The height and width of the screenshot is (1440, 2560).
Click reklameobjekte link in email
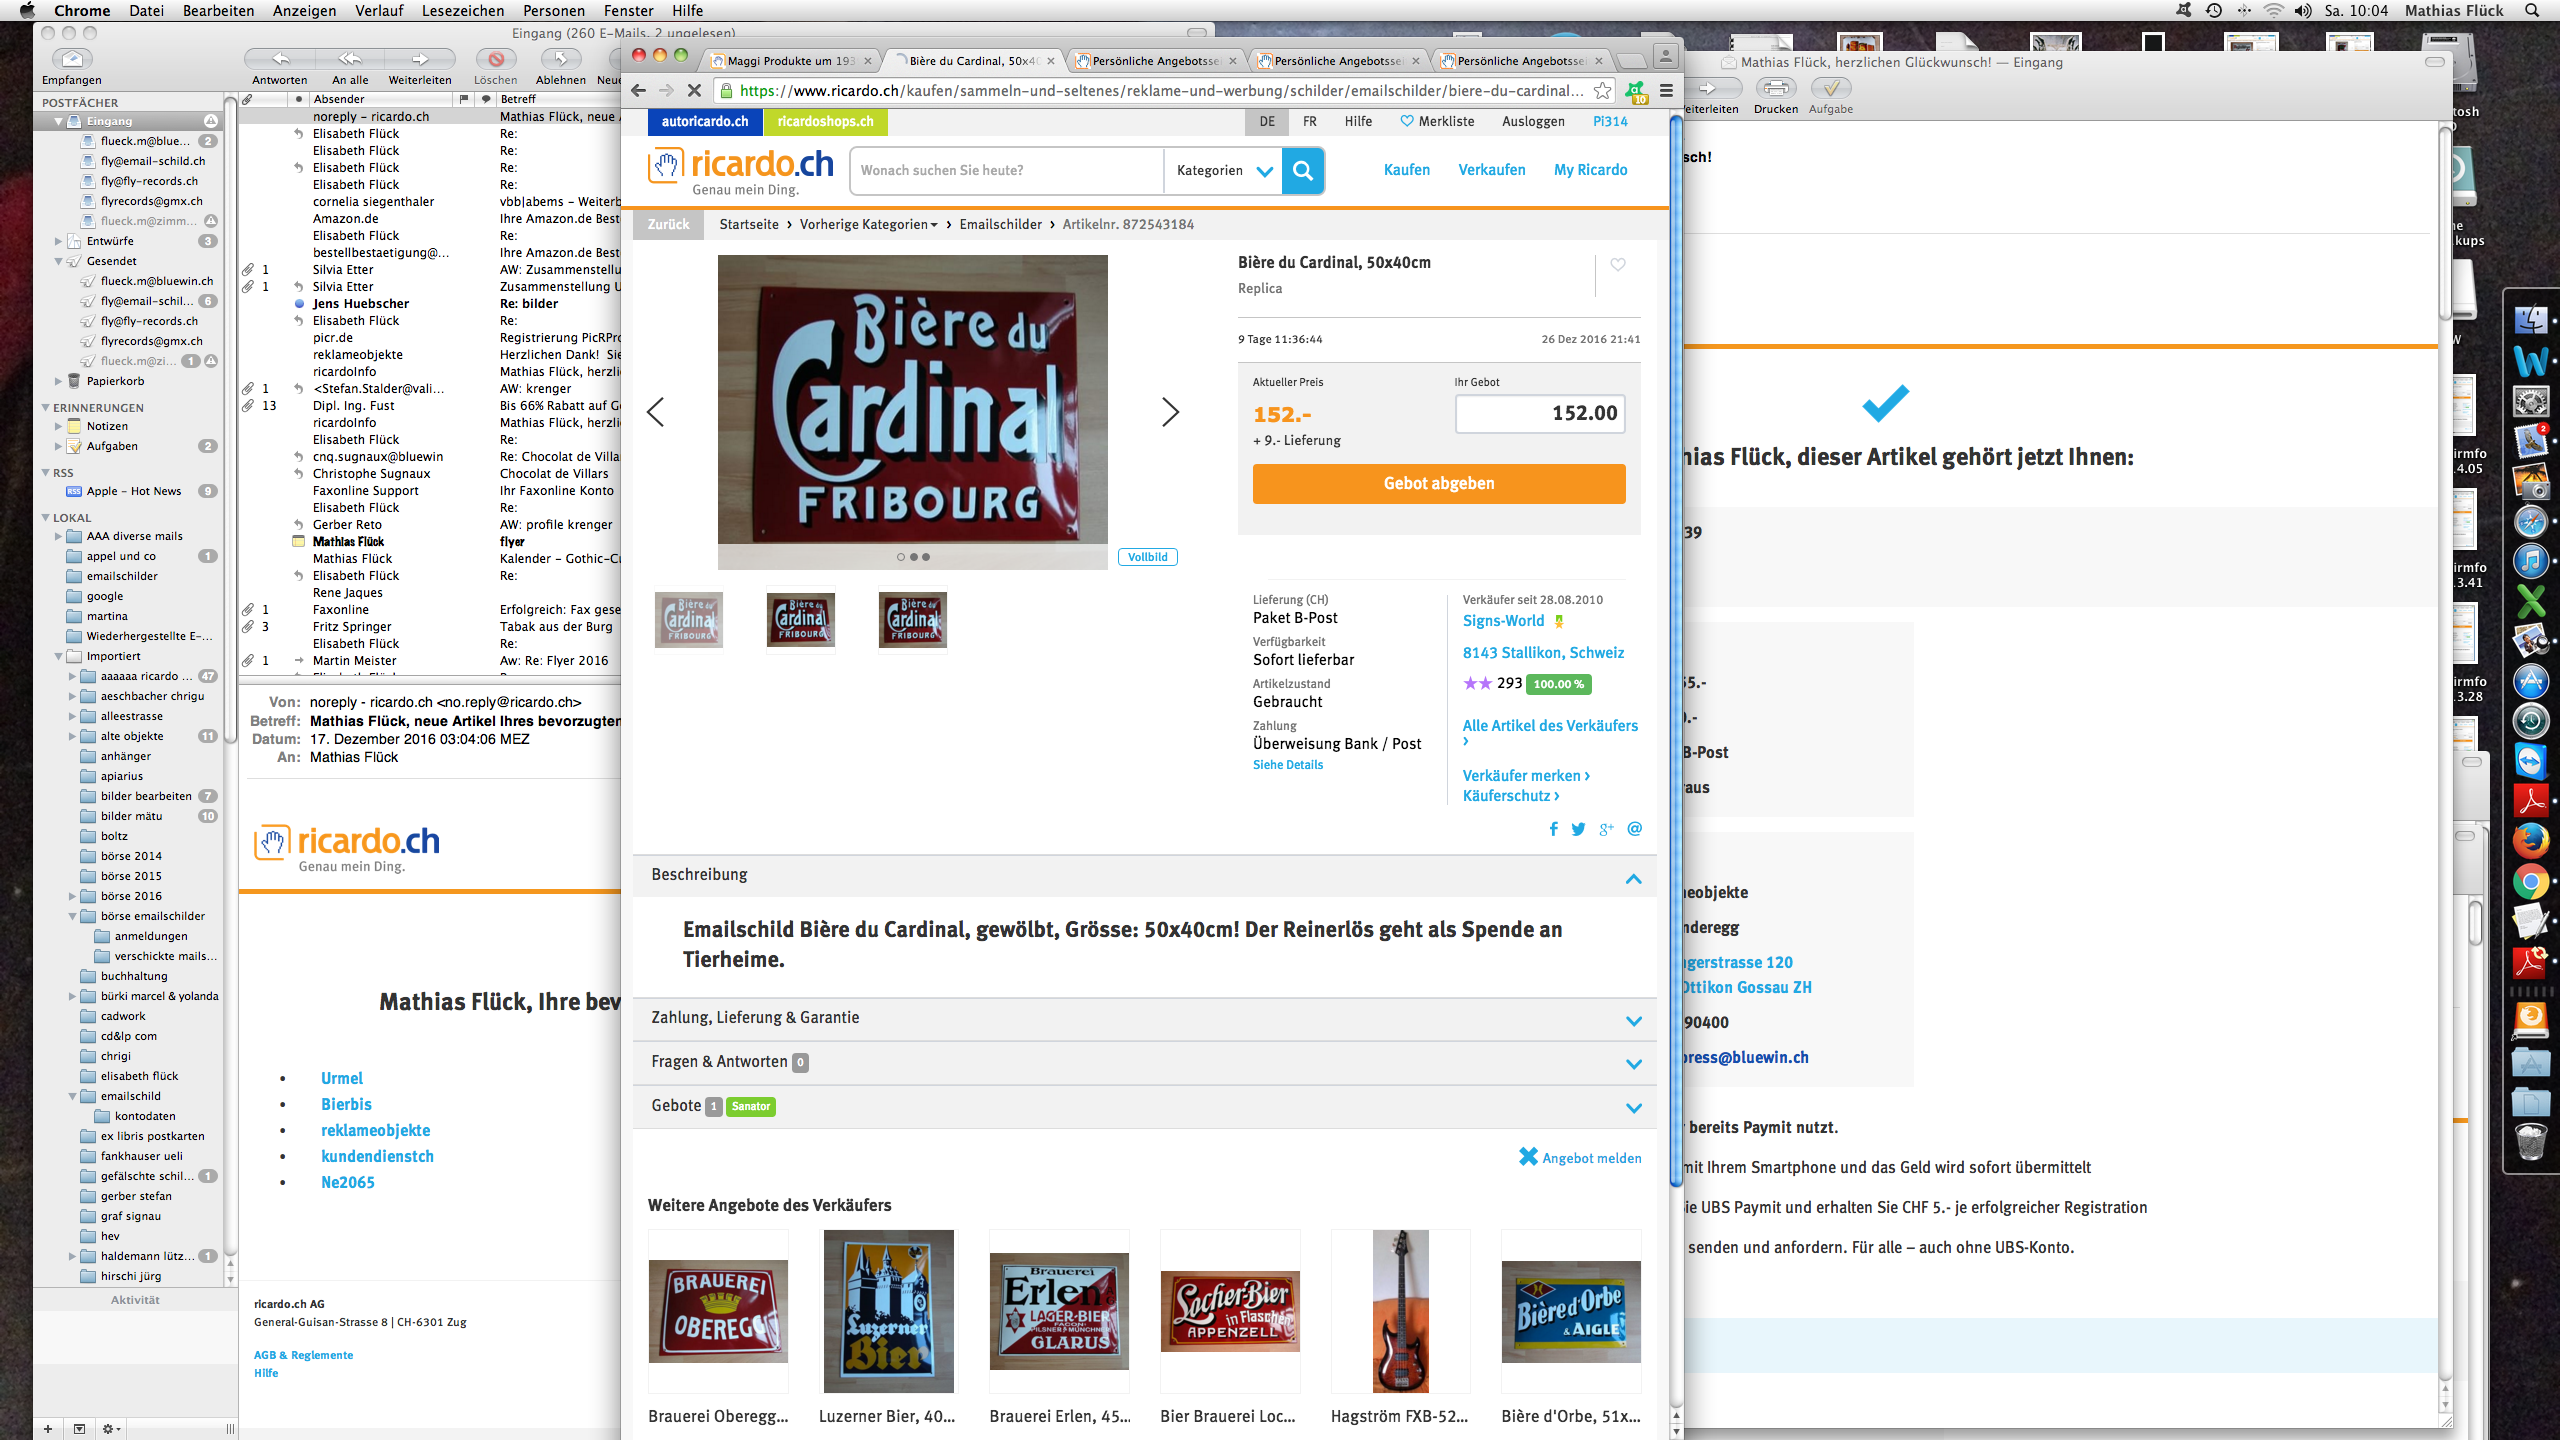(375, 1130)
